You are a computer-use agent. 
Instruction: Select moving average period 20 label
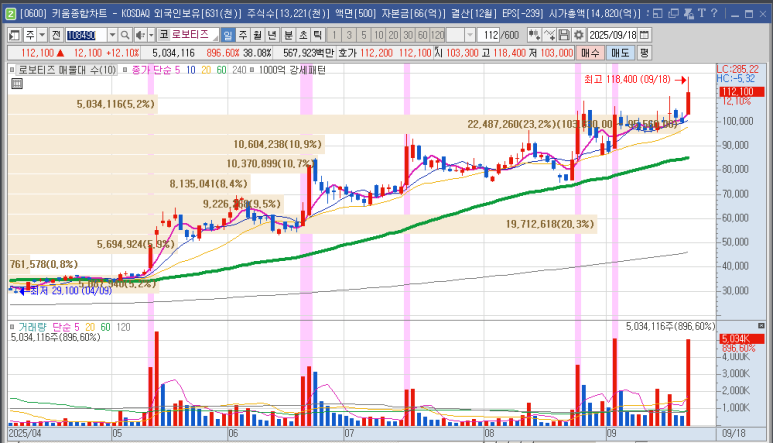(x=206, y=70)
